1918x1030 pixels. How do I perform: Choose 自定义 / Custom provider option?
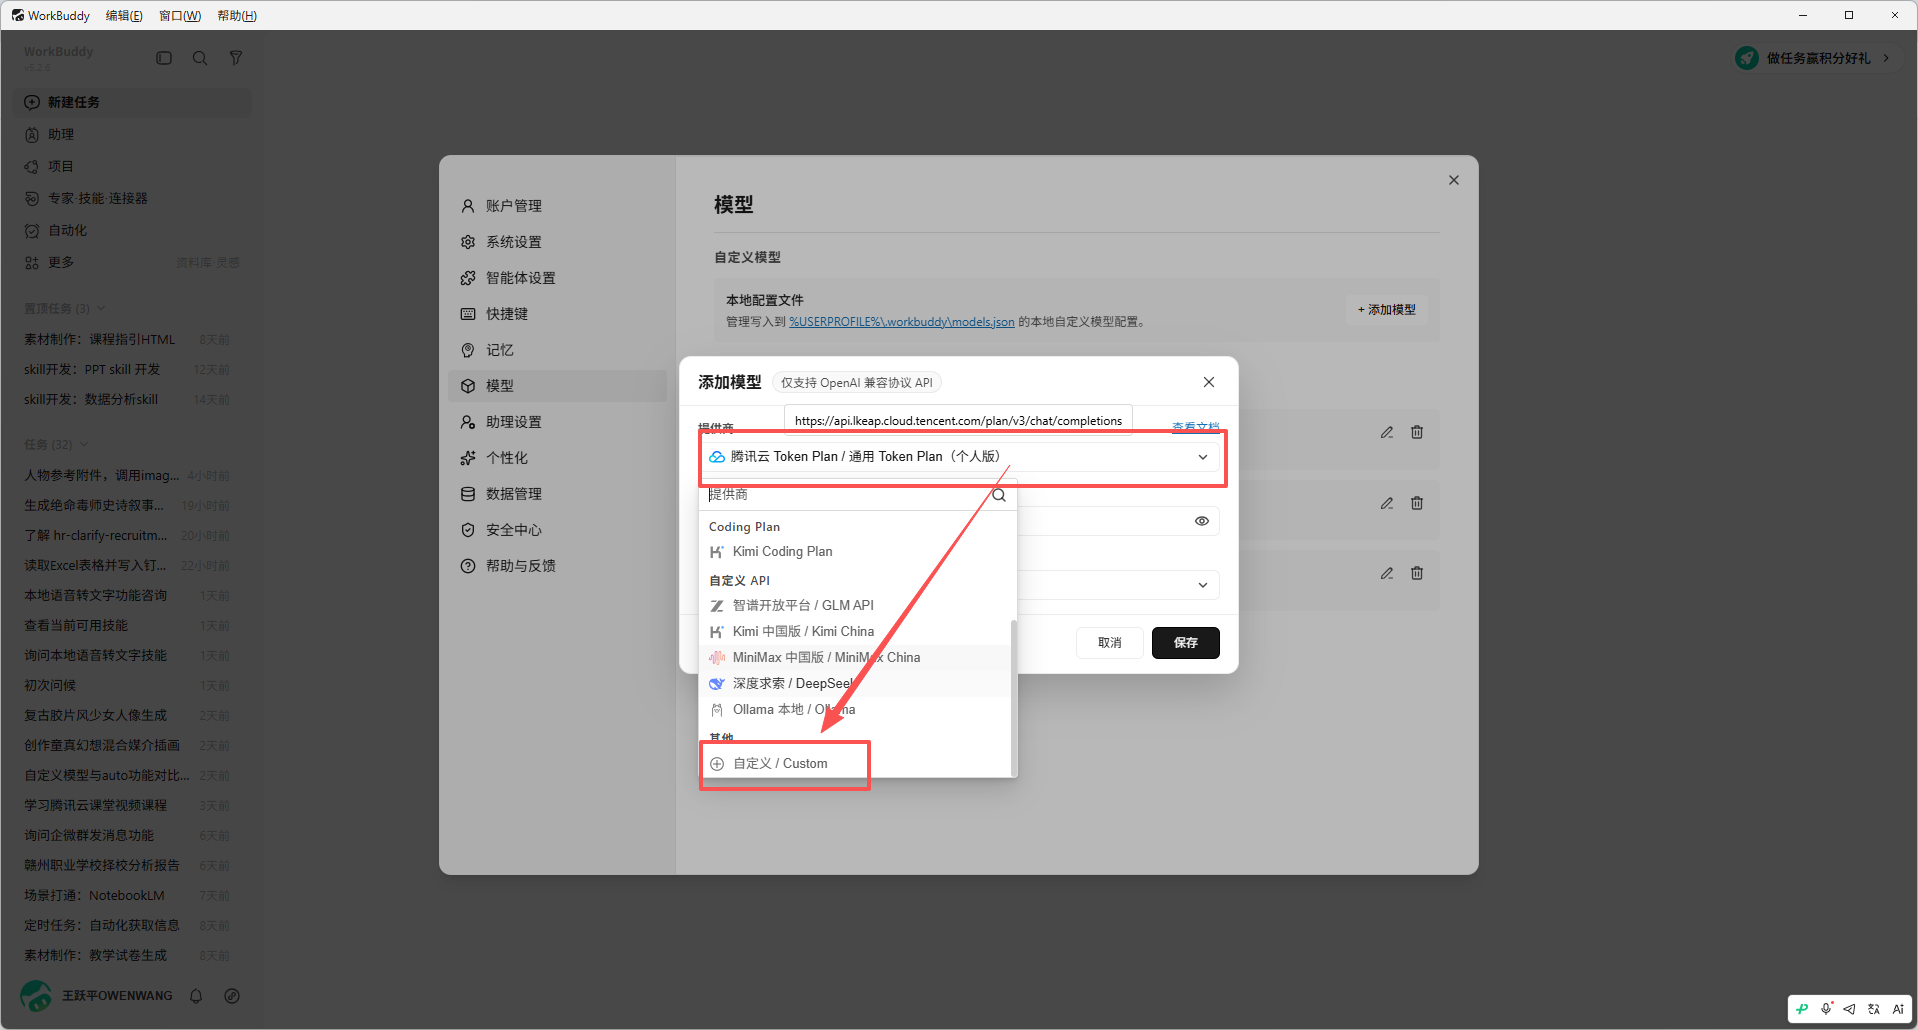pos(856,763)
